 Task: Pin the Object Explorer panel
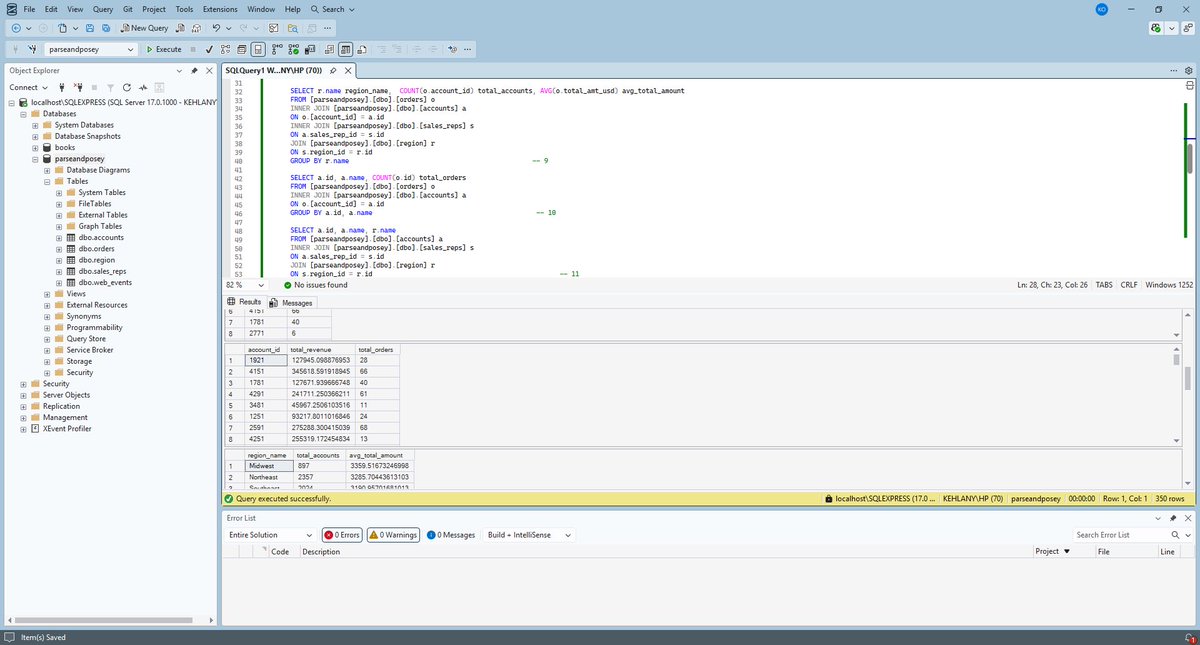[194, 71]
